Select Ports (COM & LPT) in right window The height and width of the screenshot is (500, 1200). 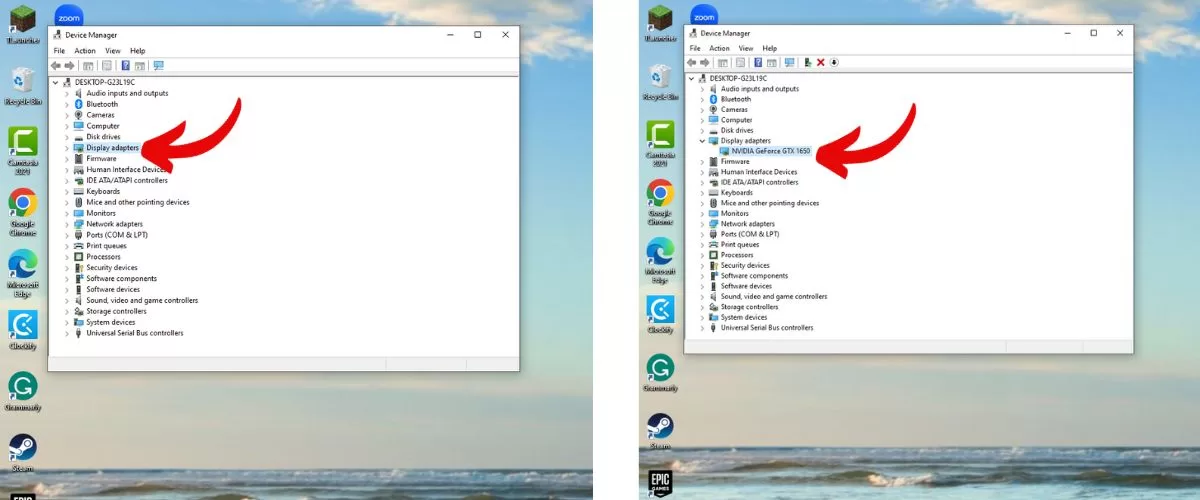(x=741, y=234)
